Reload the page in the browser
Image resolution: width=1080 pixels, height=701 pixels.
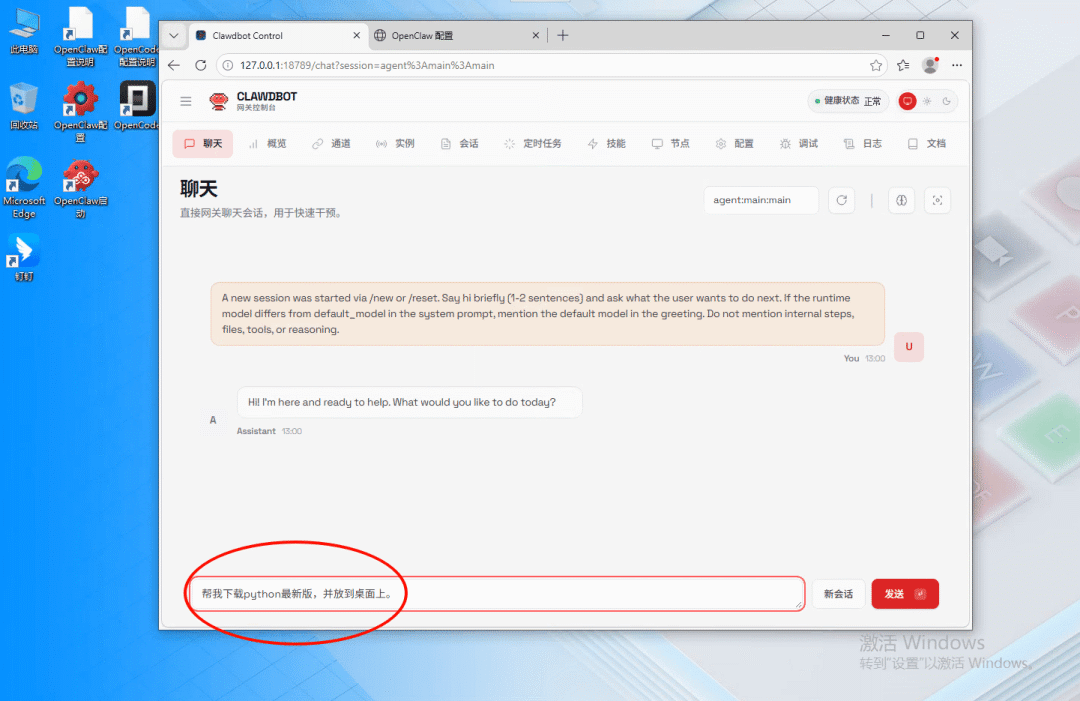click(x=200, y=65)
